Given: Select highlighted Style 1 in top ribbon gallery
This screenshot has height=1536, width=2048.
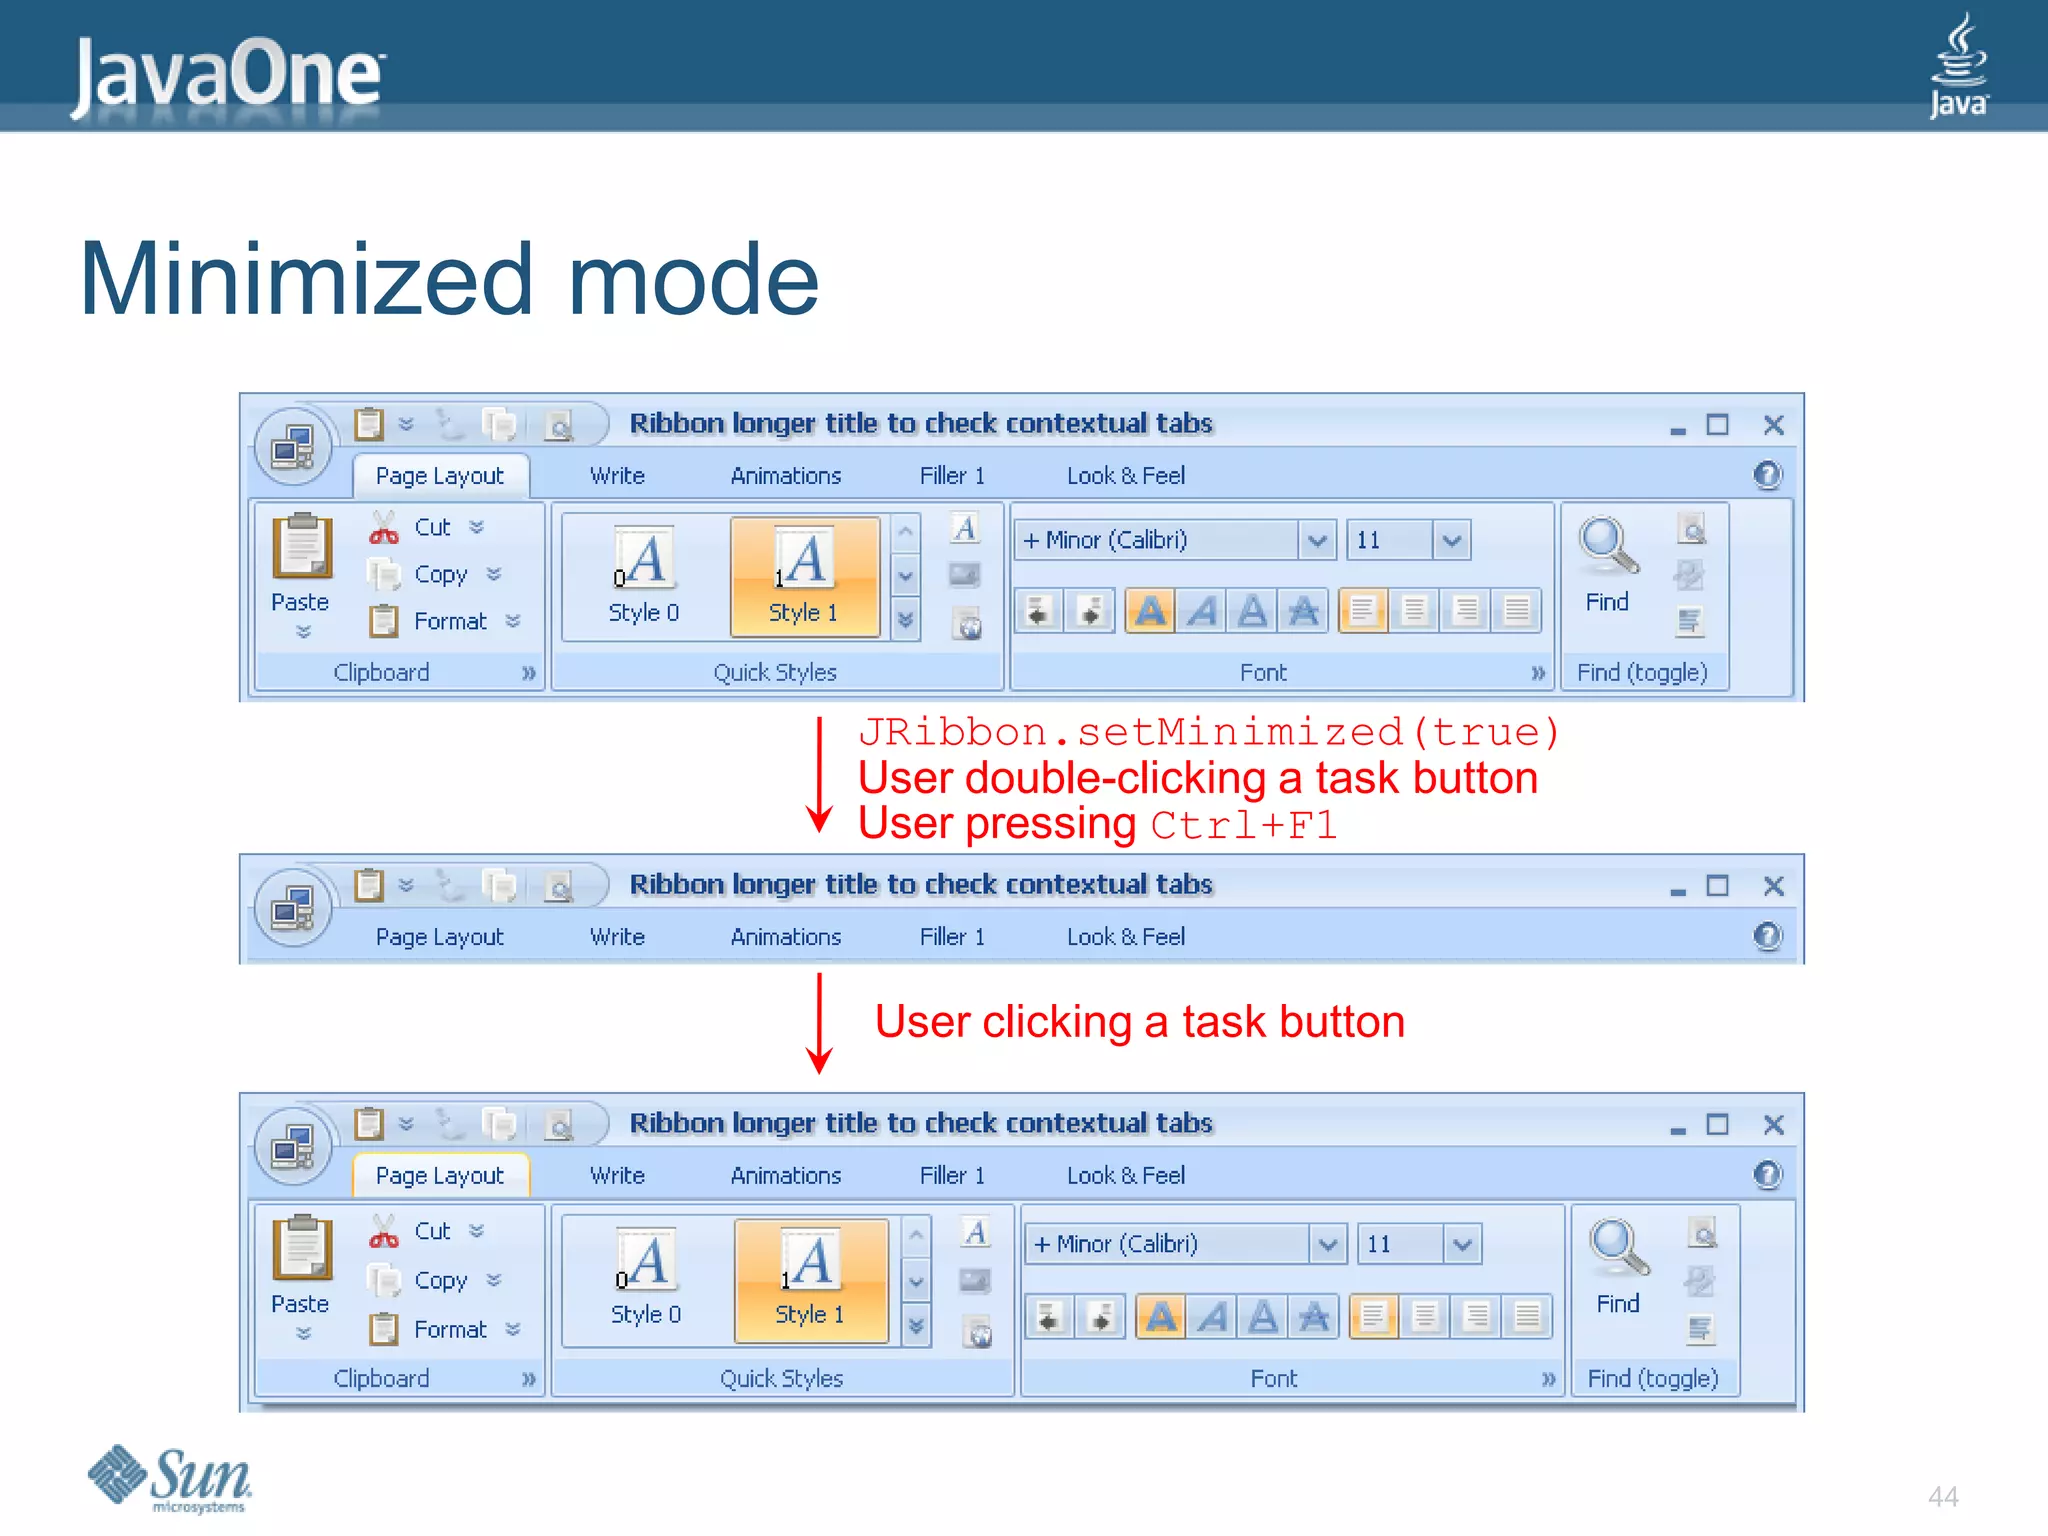Looking at the screenshot, I should point(805,577).
